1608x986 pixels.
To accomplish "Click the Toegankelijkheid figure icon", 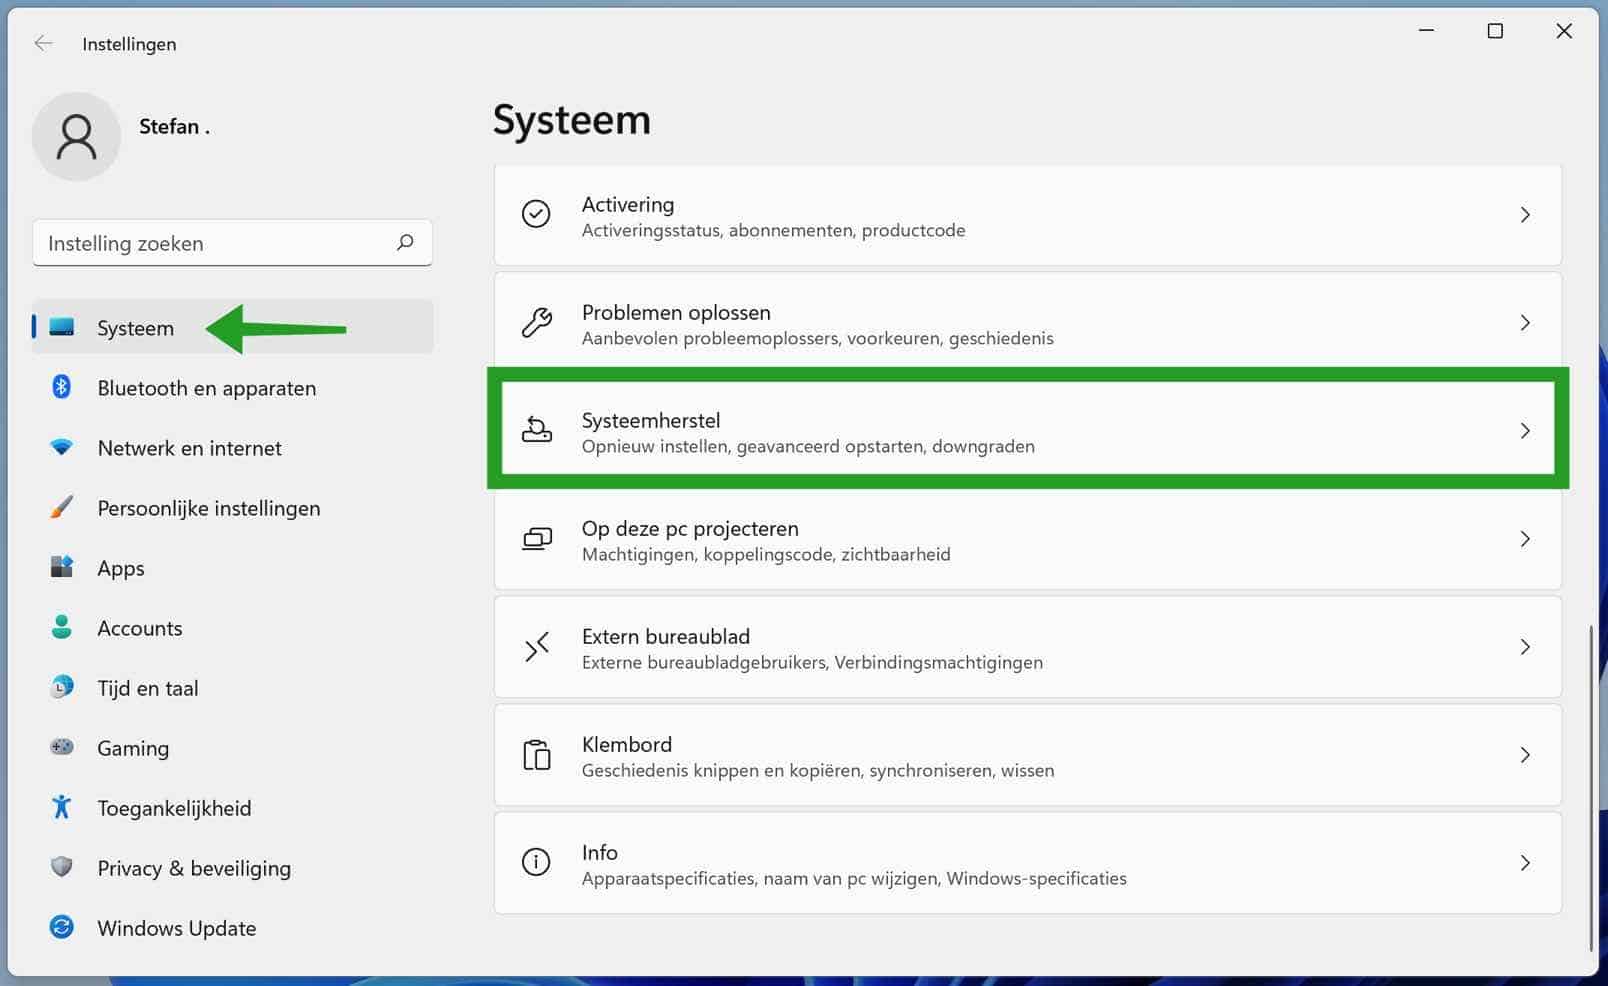I will tap(61, 807).
